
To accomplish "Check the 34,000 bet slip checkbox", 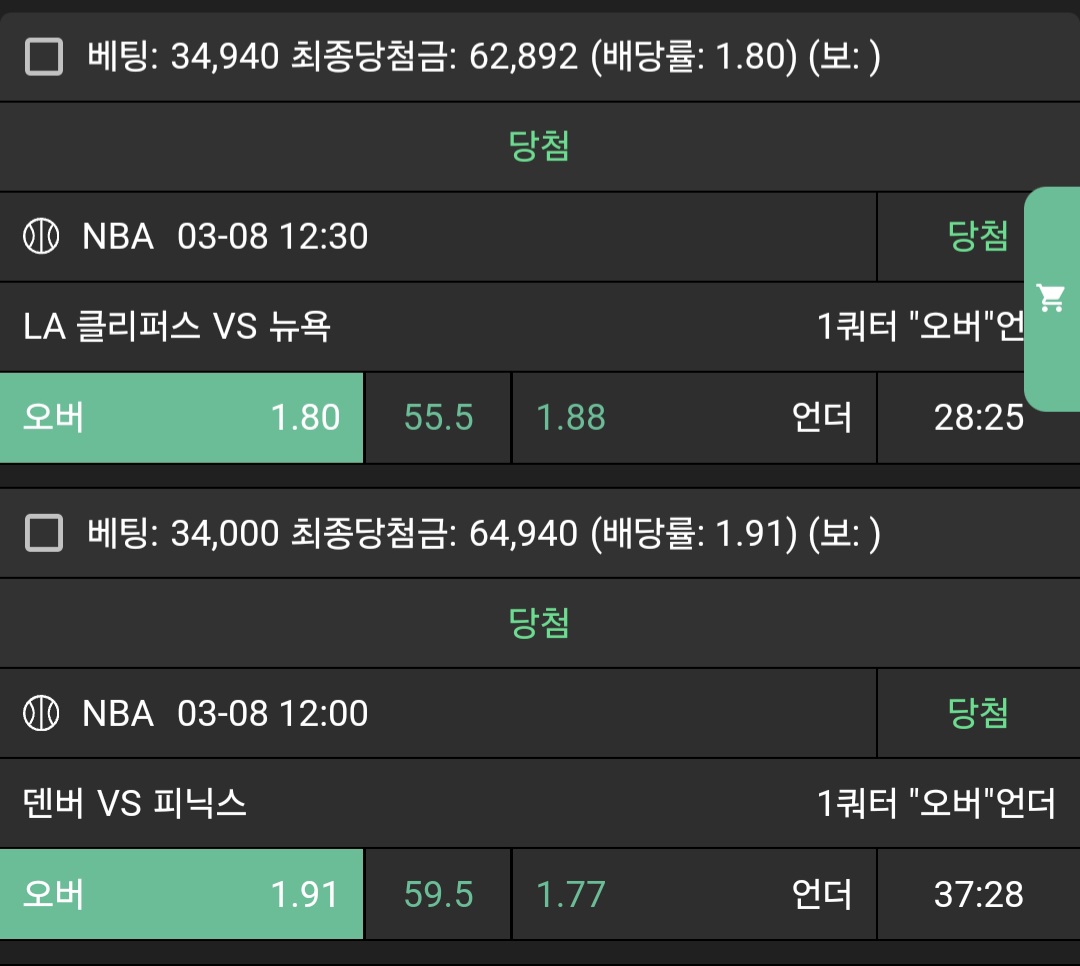I will 44,534.
